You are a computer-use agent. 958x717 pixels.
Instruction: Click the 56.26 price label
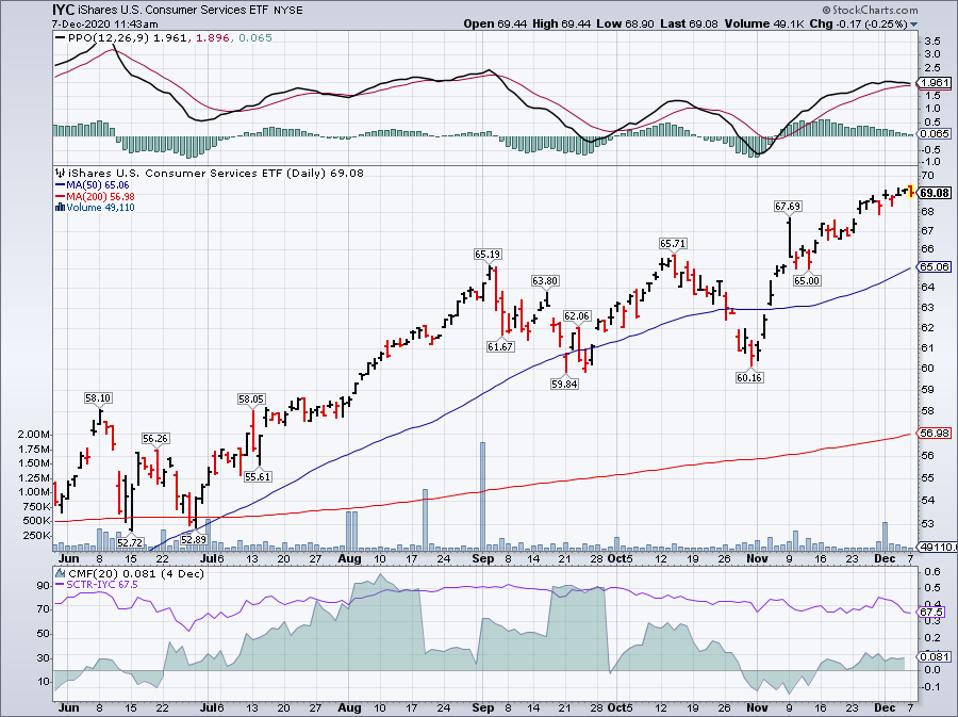coord(155,438)
